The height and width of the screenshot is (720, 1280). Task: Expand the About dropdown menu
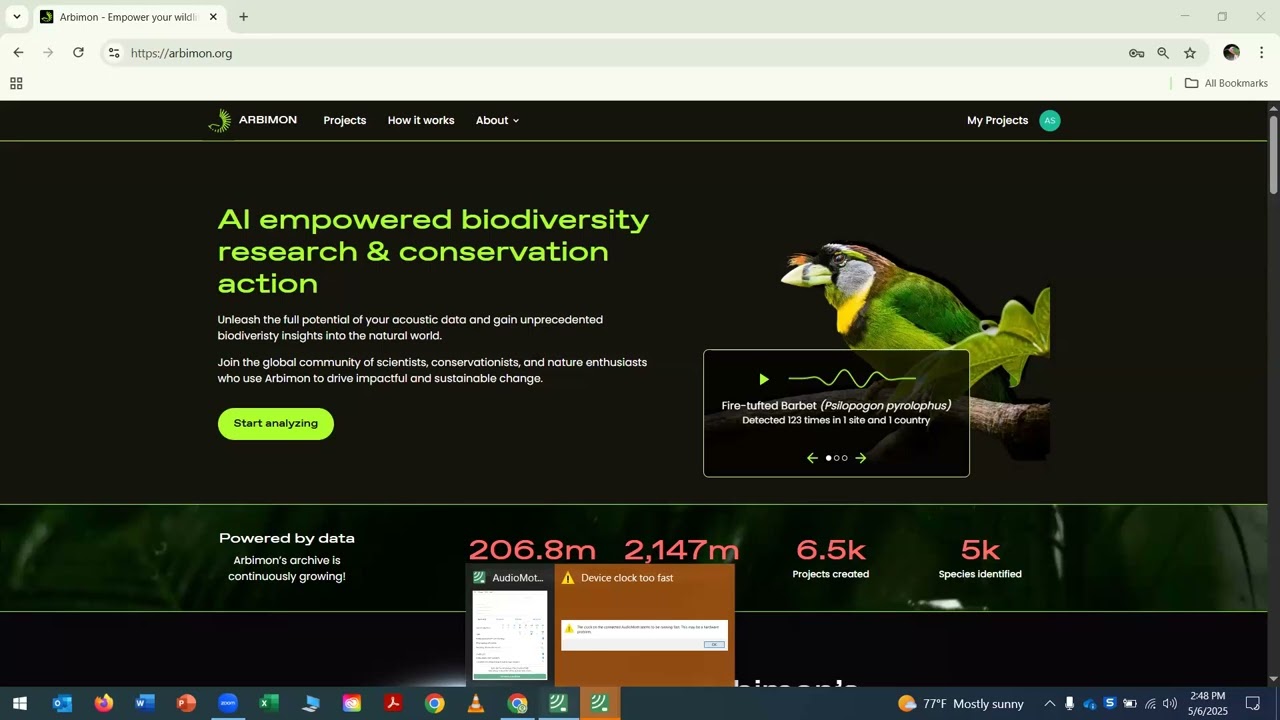[x=497, y=120]
